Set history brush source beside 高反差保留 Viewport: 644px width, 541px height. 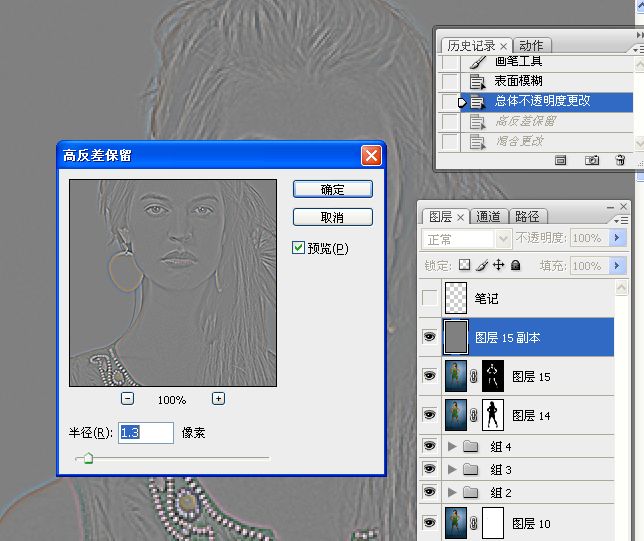coord(451,121)
